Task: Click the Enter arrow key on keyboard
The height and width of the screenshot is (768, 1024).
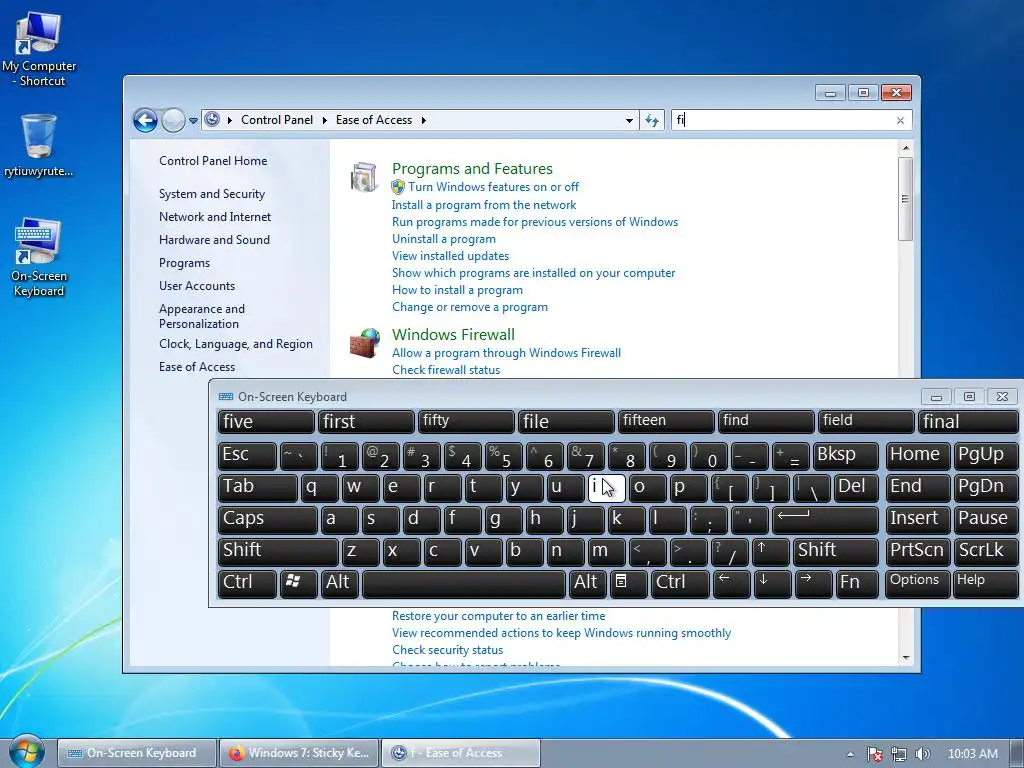Action: 825,520
